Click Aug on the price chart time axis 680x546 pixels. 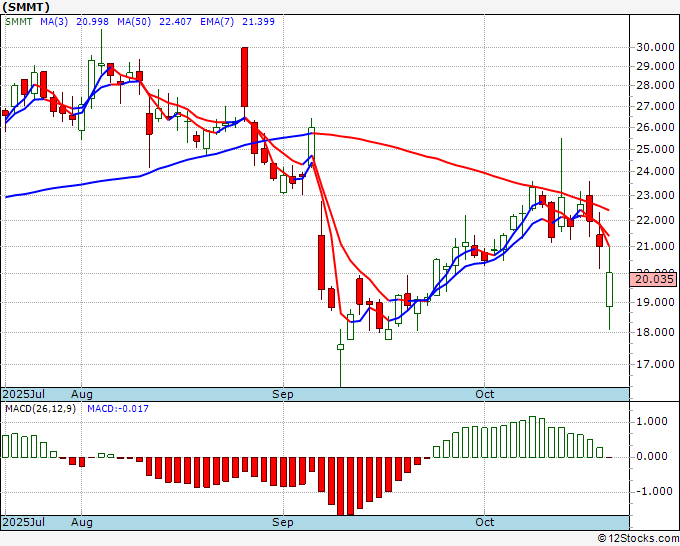(82, 394)
